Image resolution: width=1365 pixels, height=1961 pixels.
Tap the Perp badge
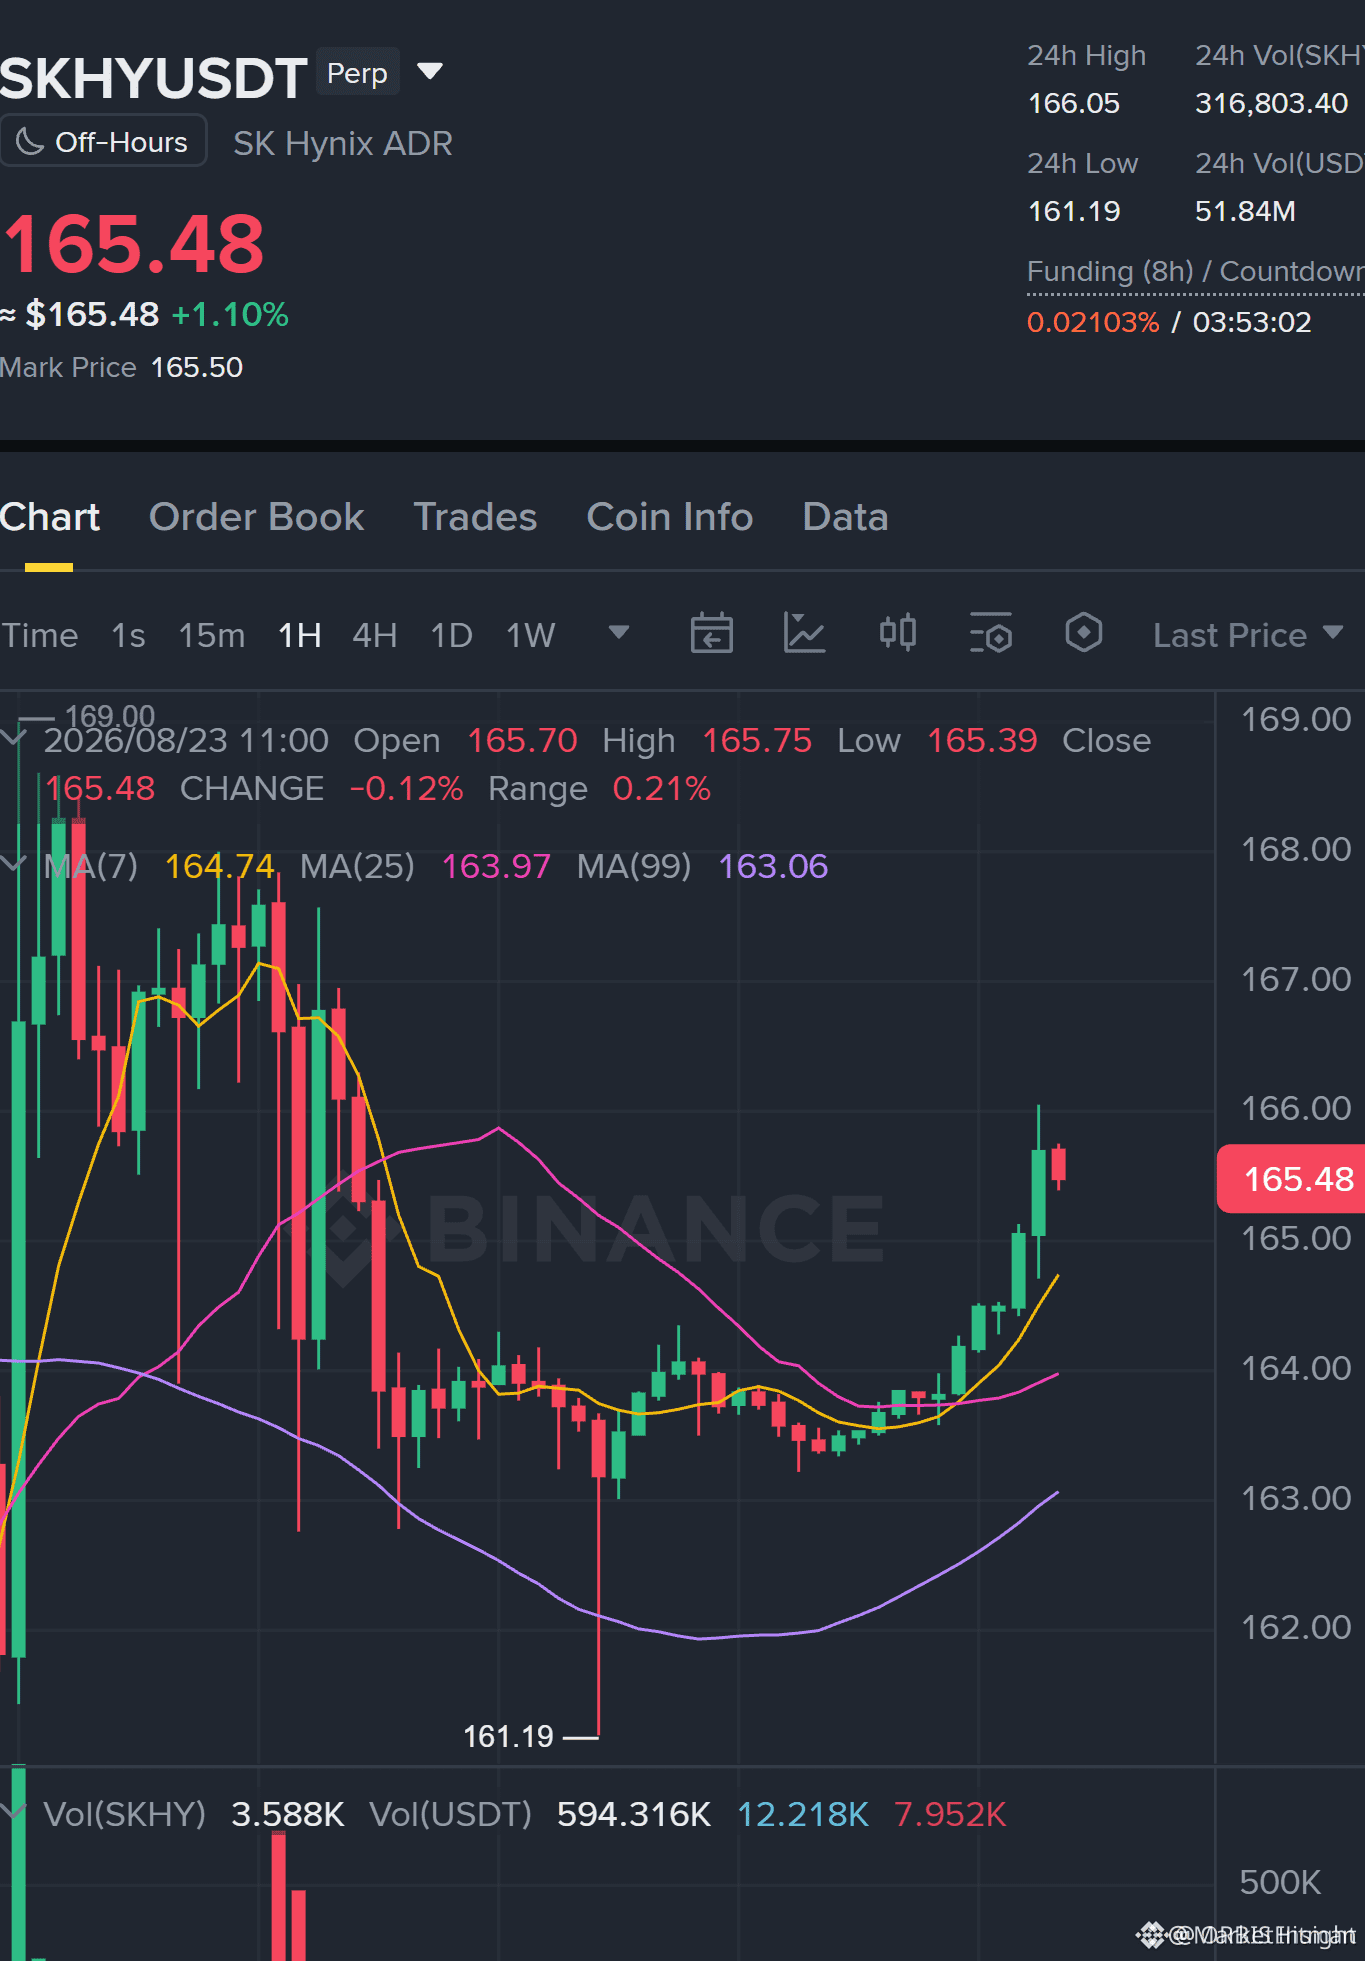click(357, 72)
